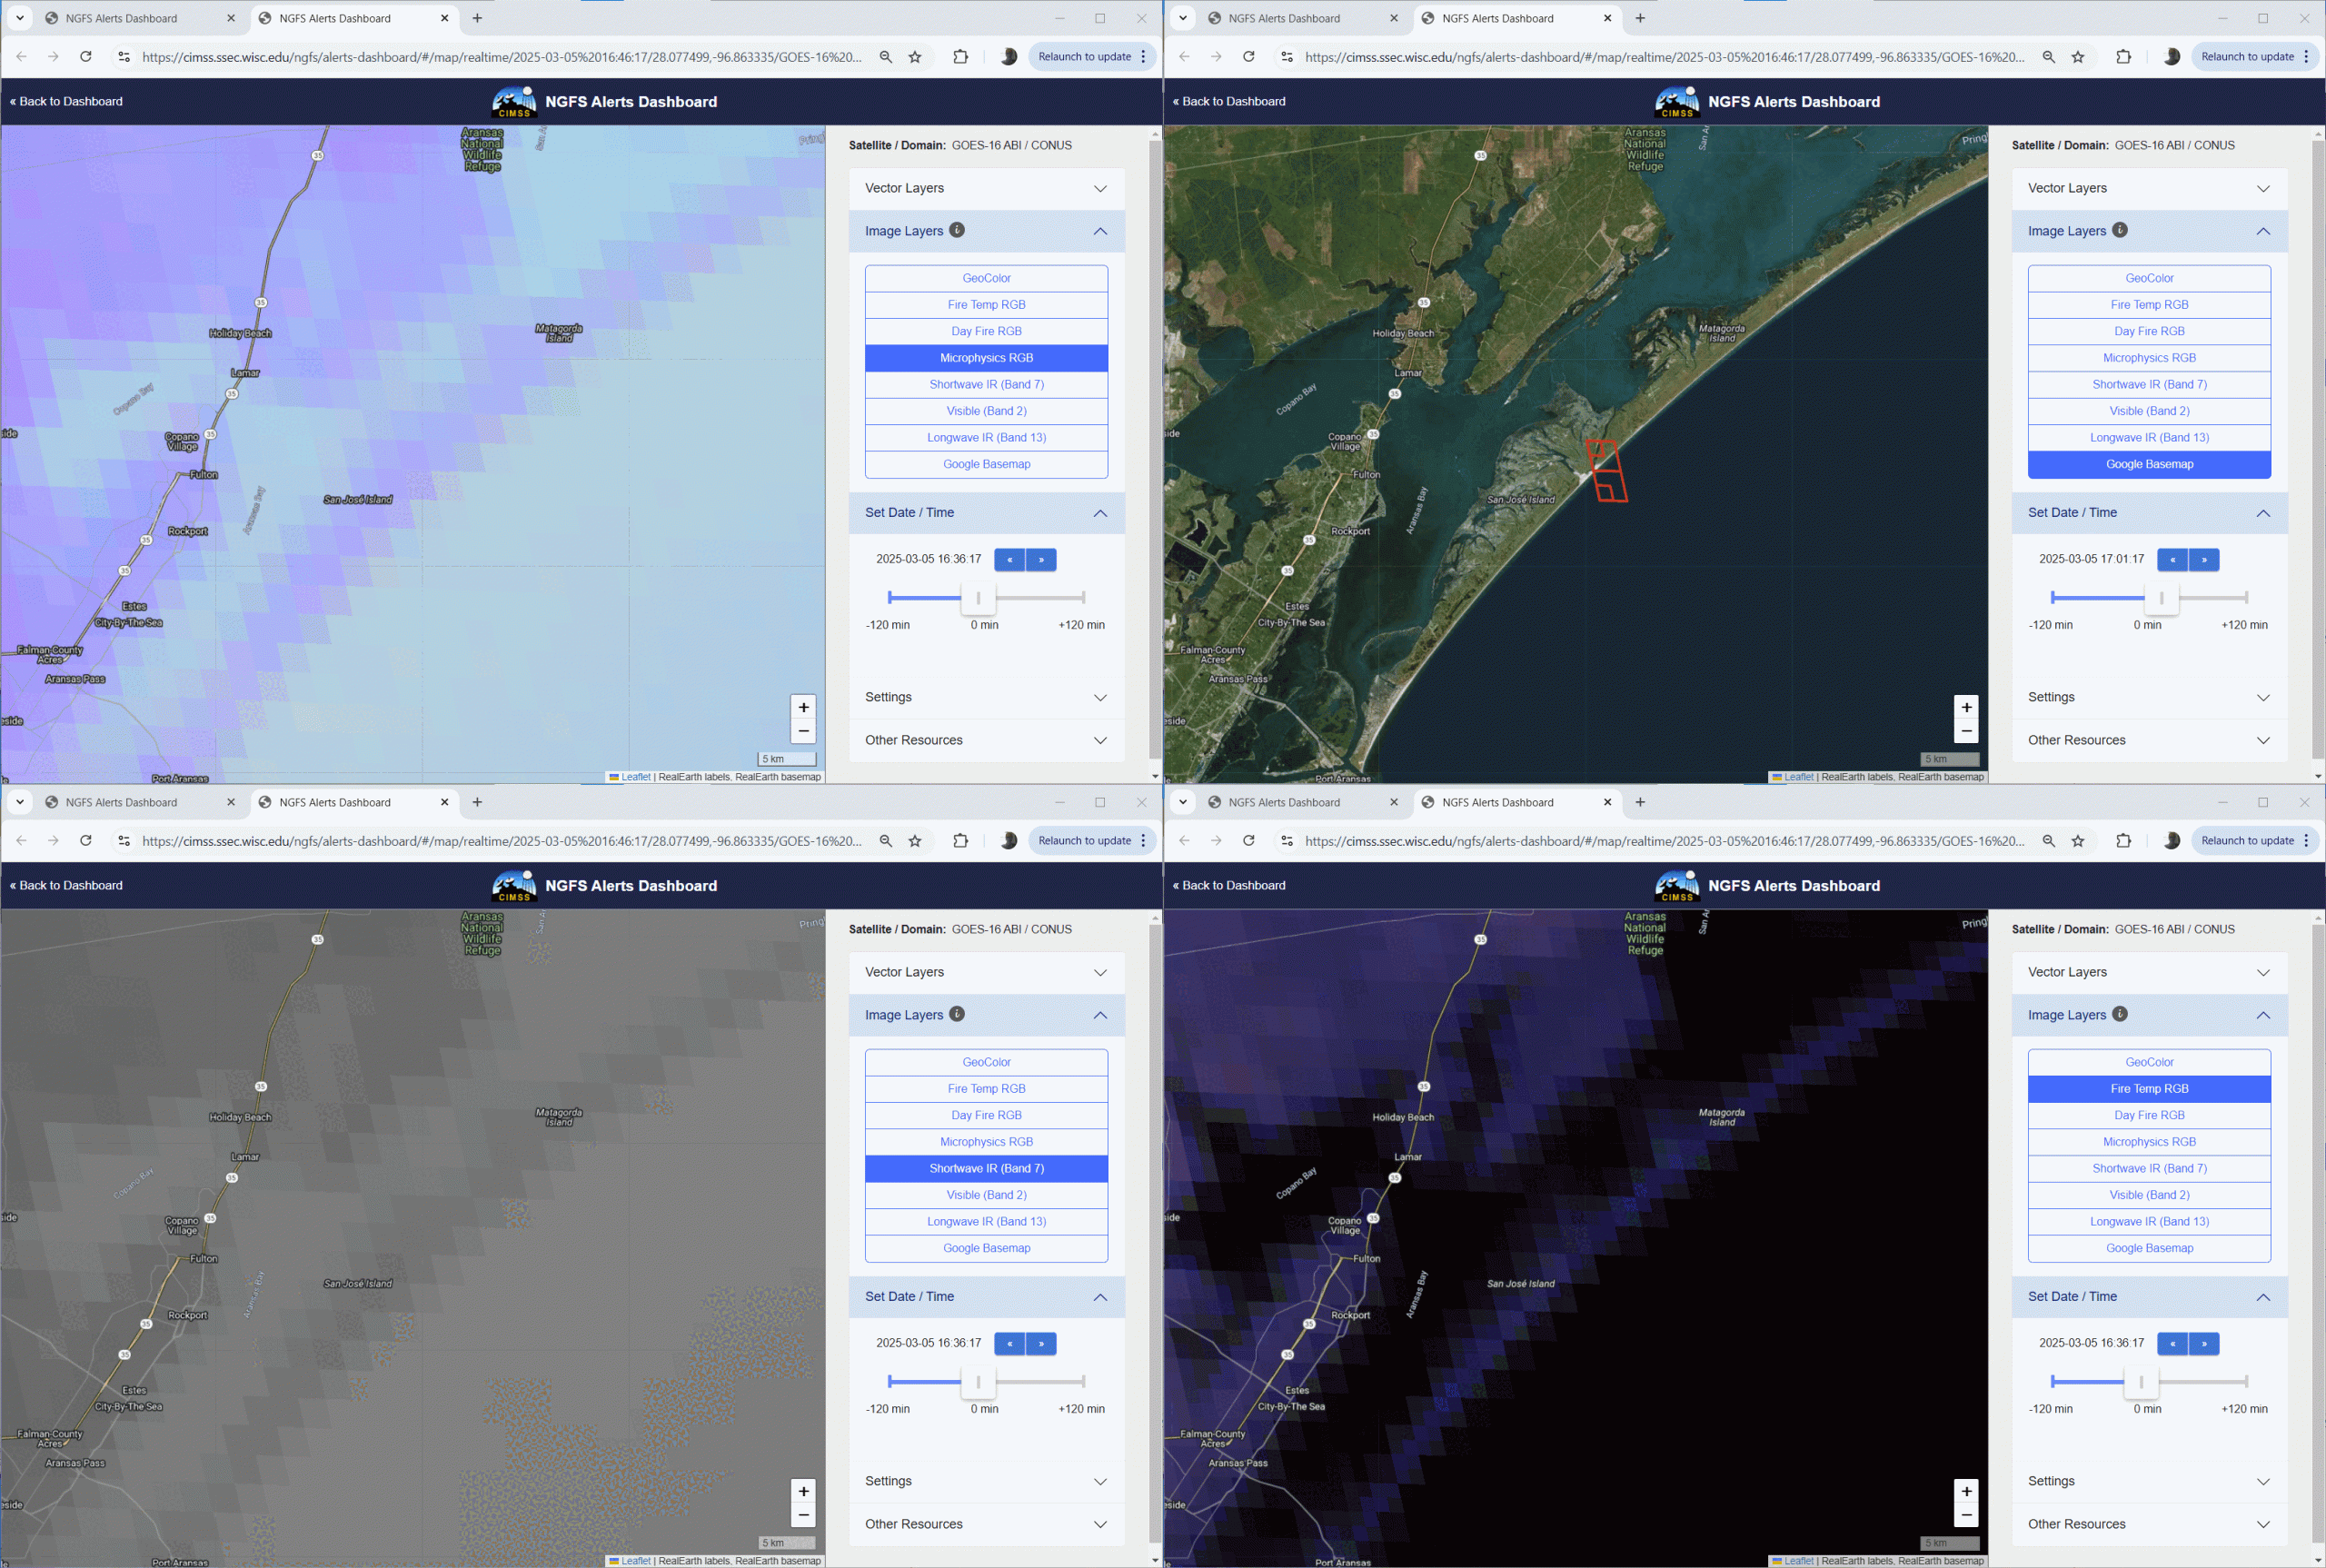This screenshot has width=2326, height=1568.
Task: Select Google Basemap layer in the Shortwave IR window
Action: (x=986, y=1248)
